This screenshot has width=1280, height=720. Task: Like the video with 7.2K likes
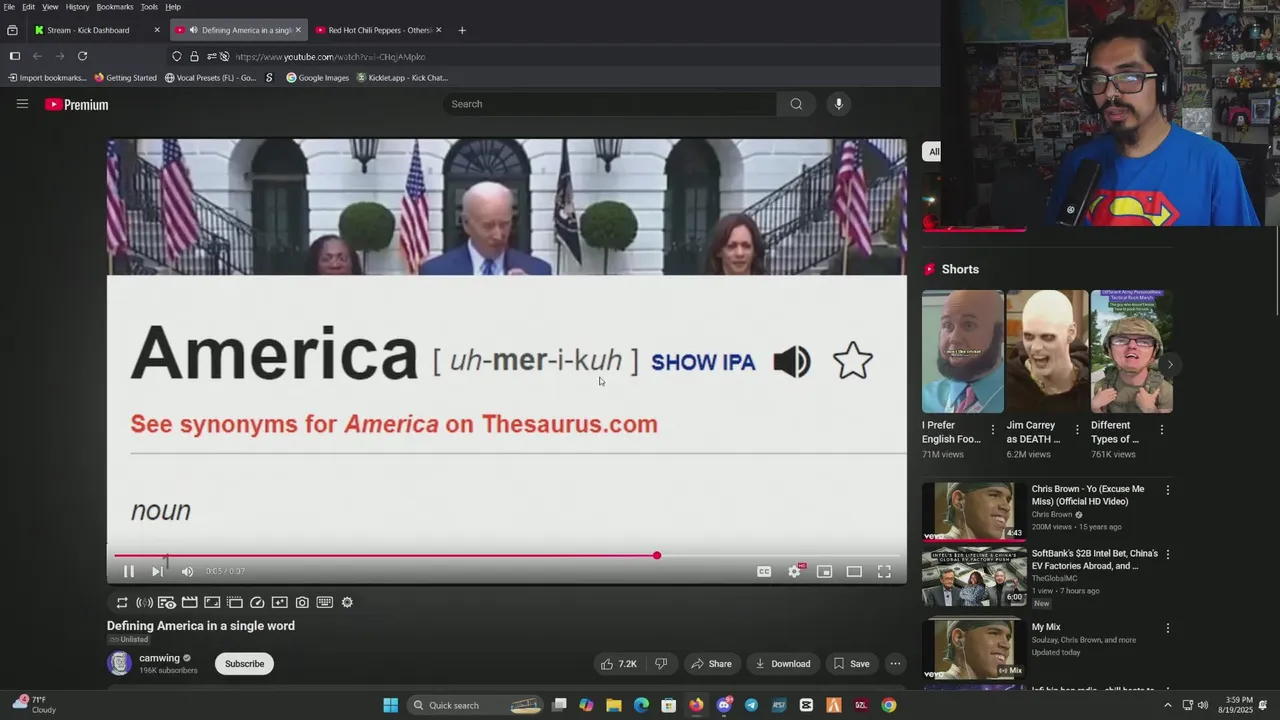(618, 664)
